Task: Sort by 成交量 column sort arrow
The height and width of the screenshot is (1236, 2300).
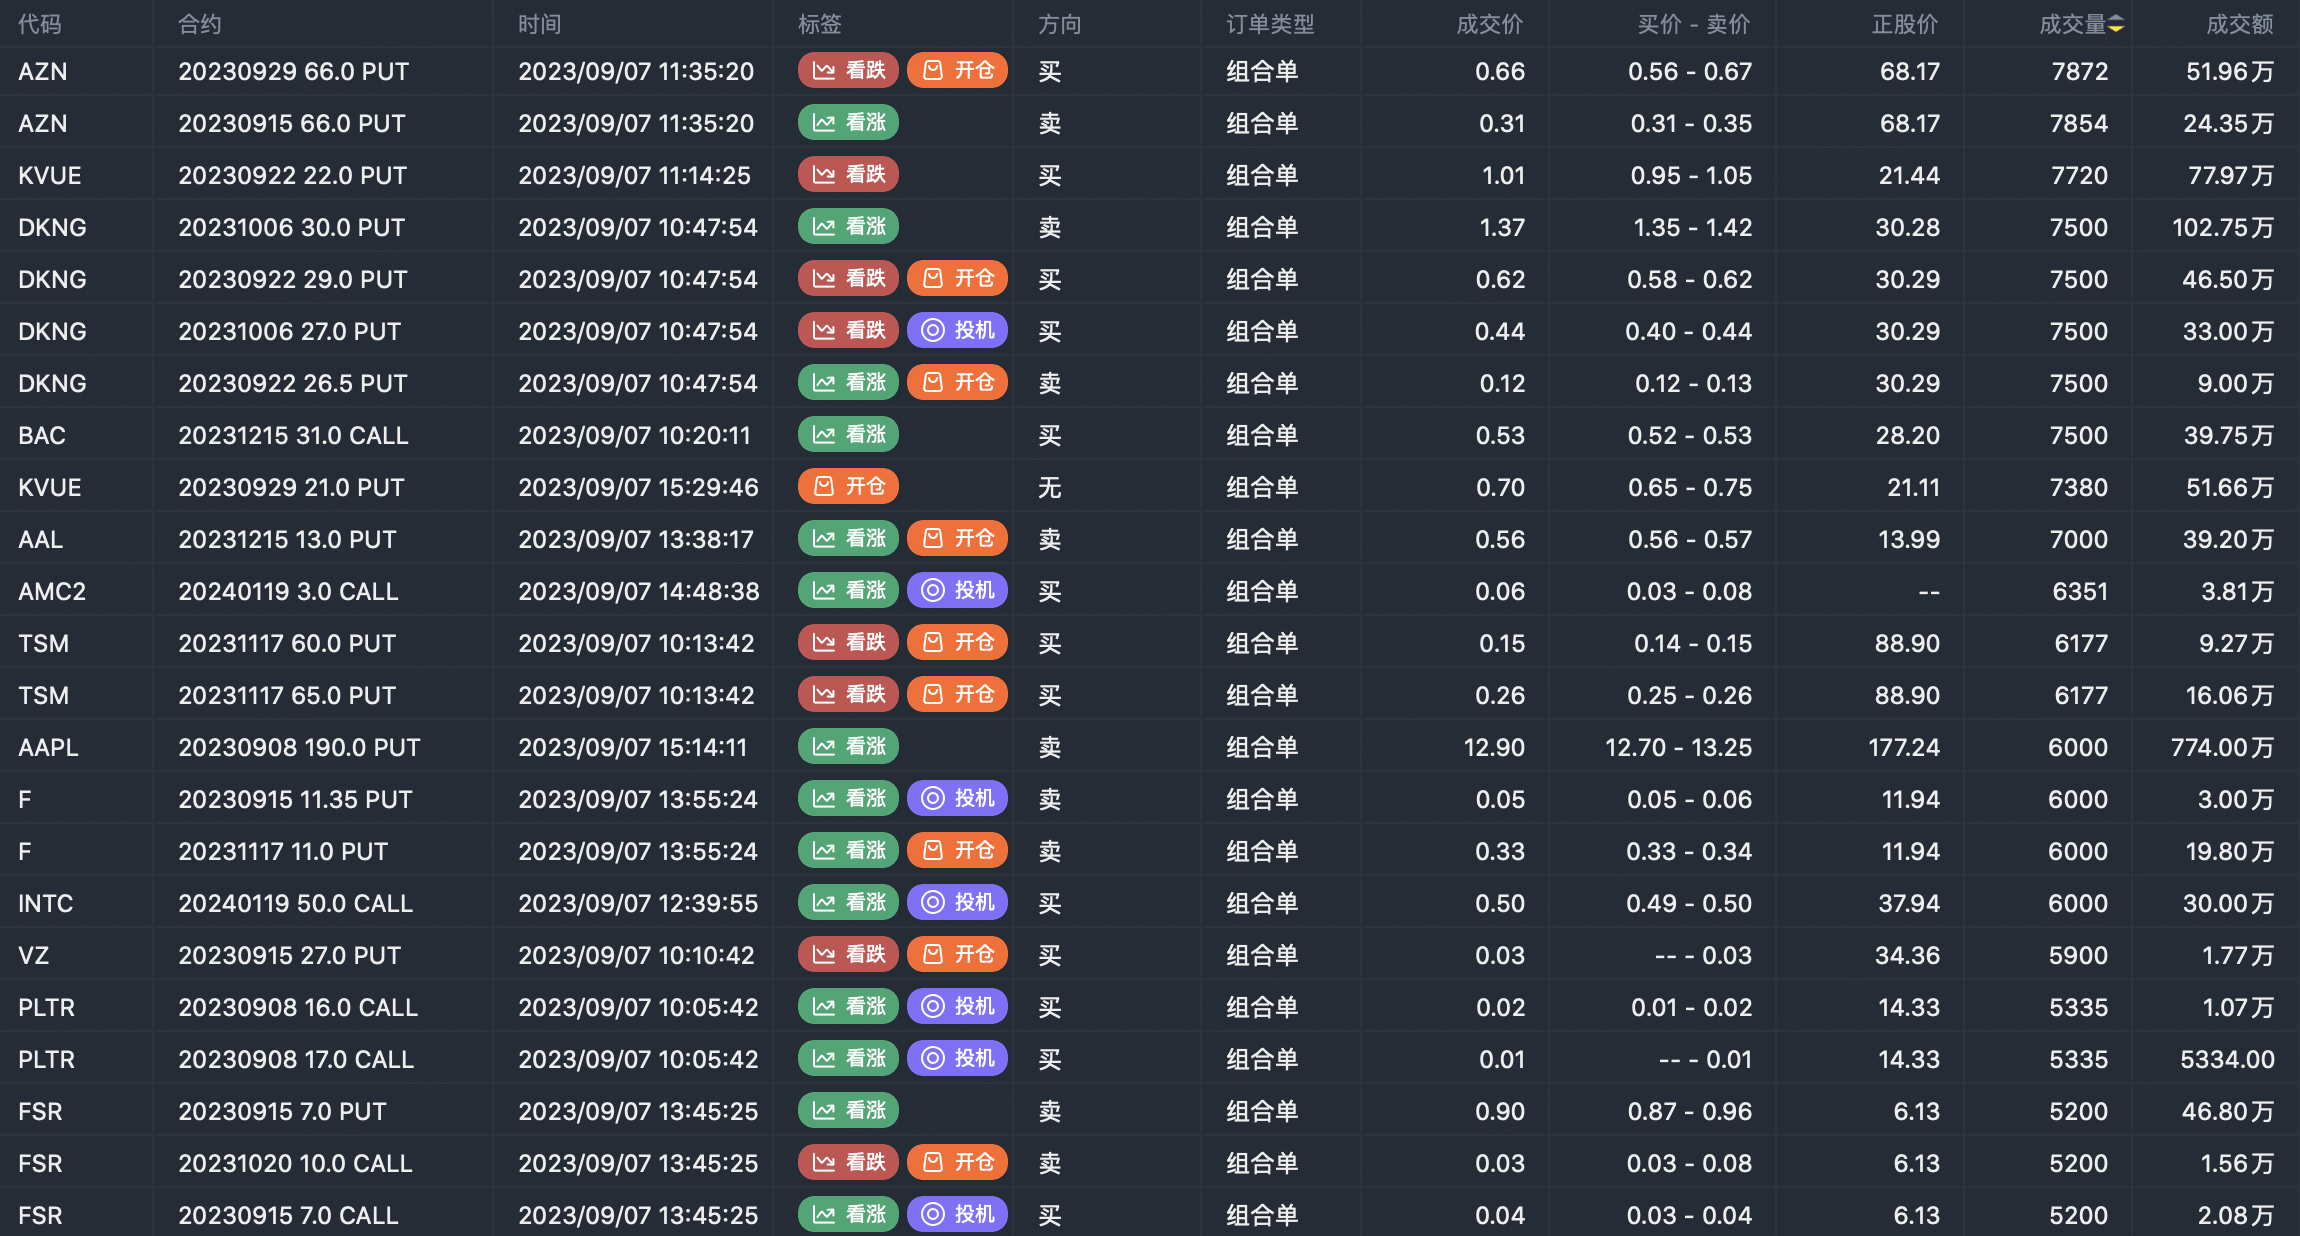Action: (x=2116, y=24)
